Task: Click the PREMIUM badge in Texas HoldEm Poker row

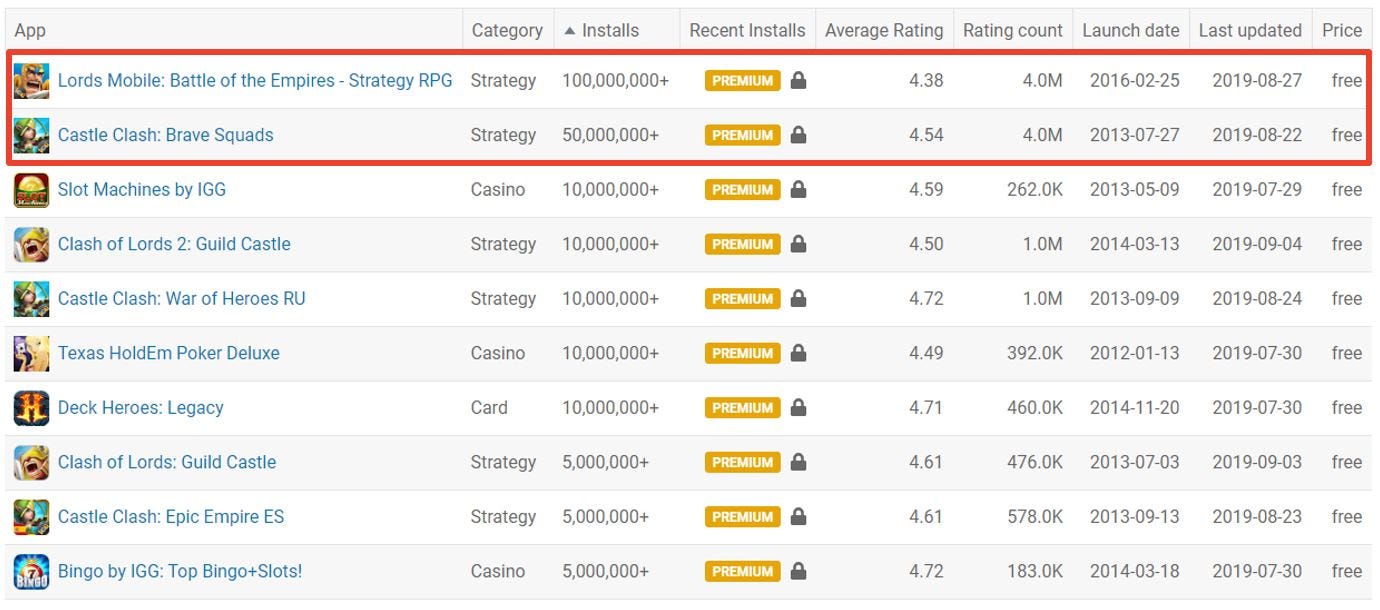Action: pyautogui.click(x=742, y=352)
